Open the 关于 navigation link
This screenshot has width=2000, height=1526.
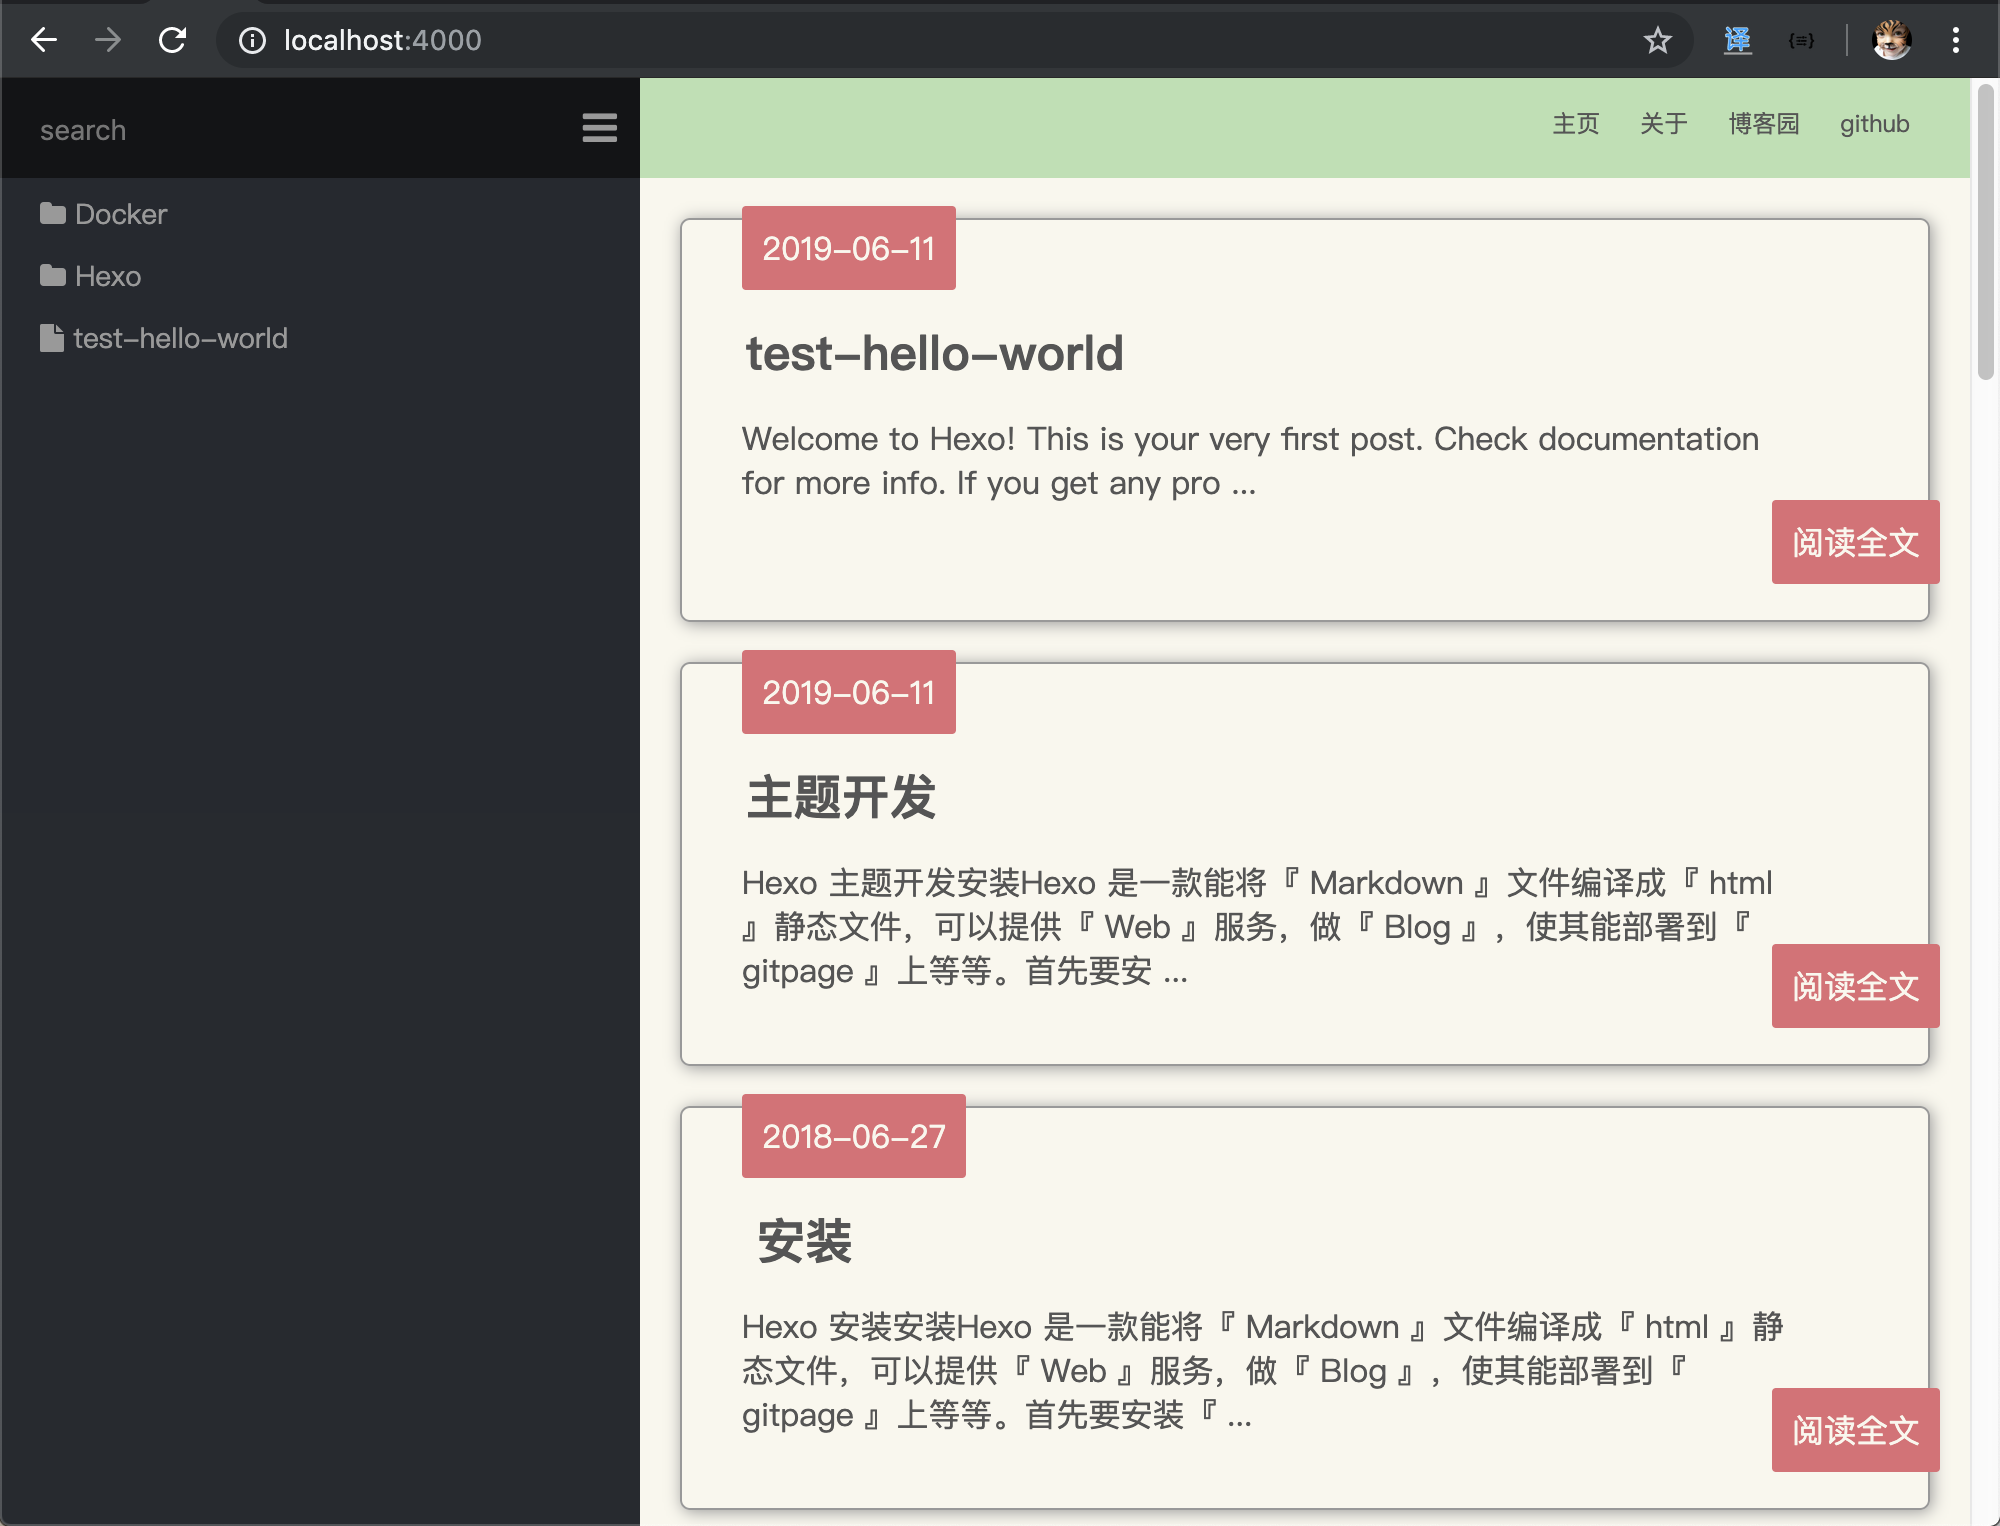coord(1663,124)
